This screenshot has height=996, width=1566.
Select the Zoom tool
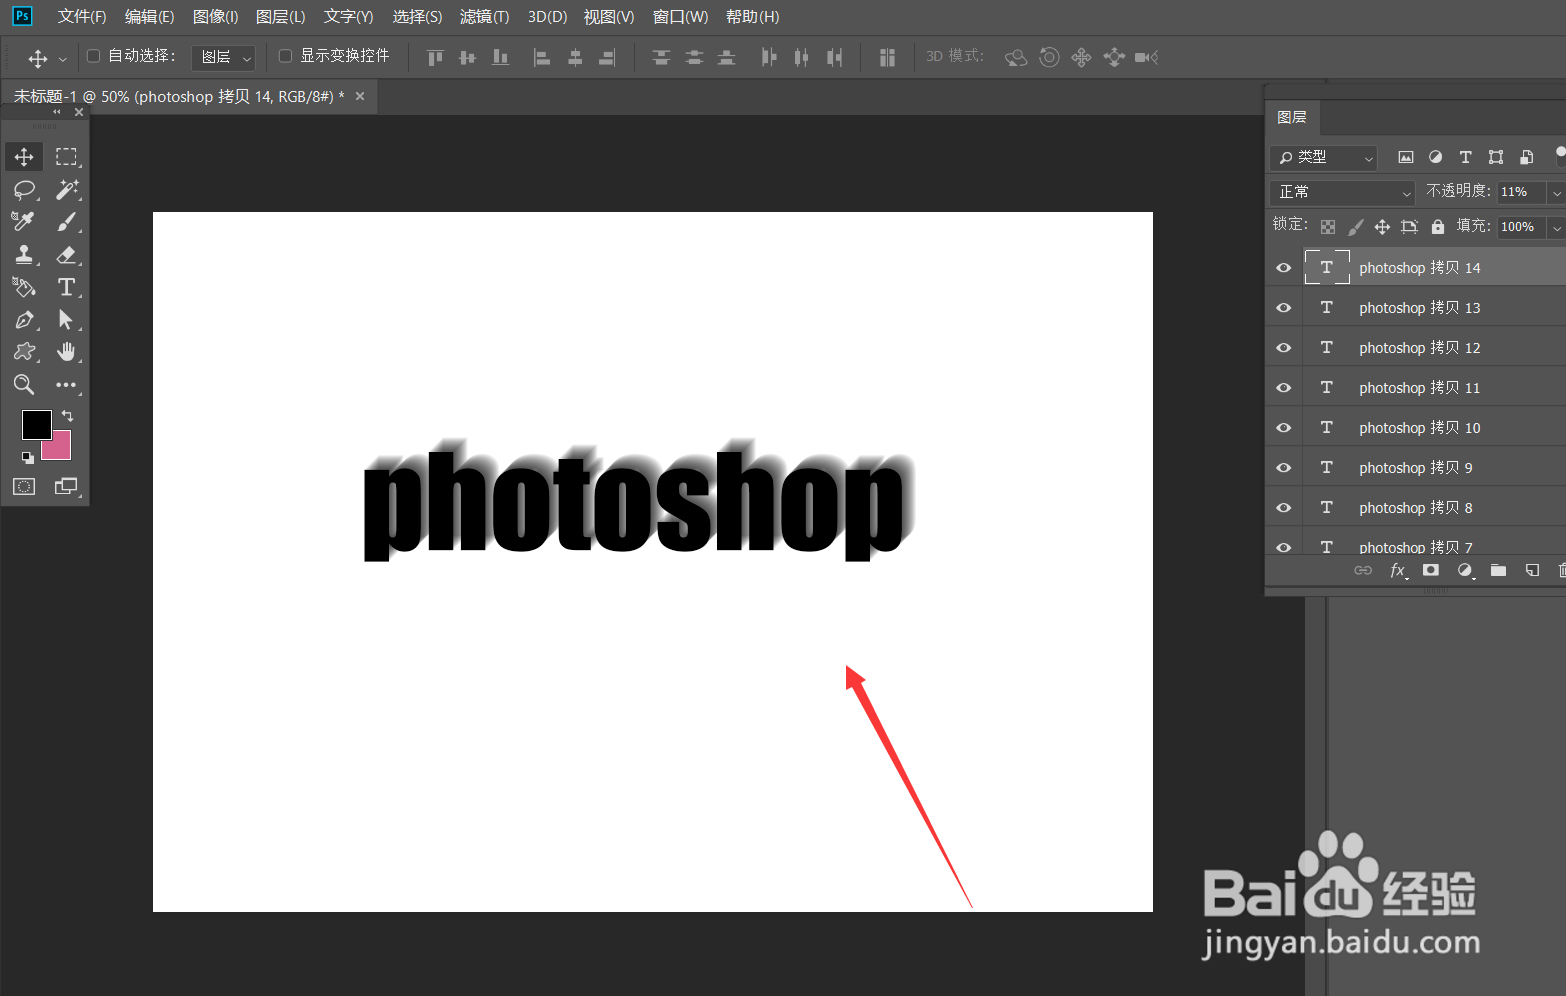(x=24, y=385)
